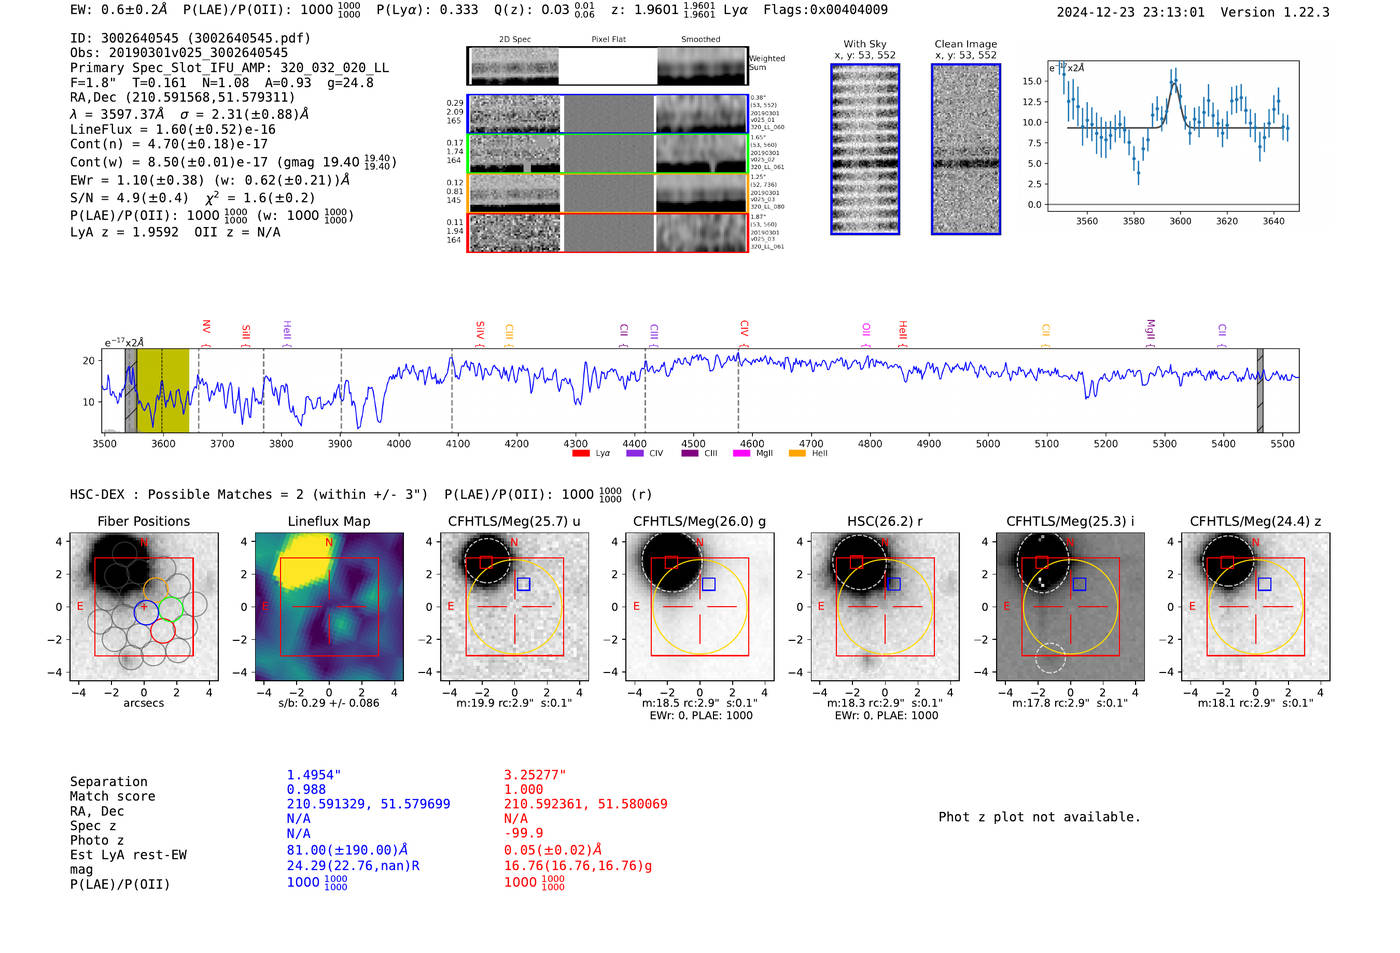
Task: Click the MgII line marker label
Action: point(1150,330)
